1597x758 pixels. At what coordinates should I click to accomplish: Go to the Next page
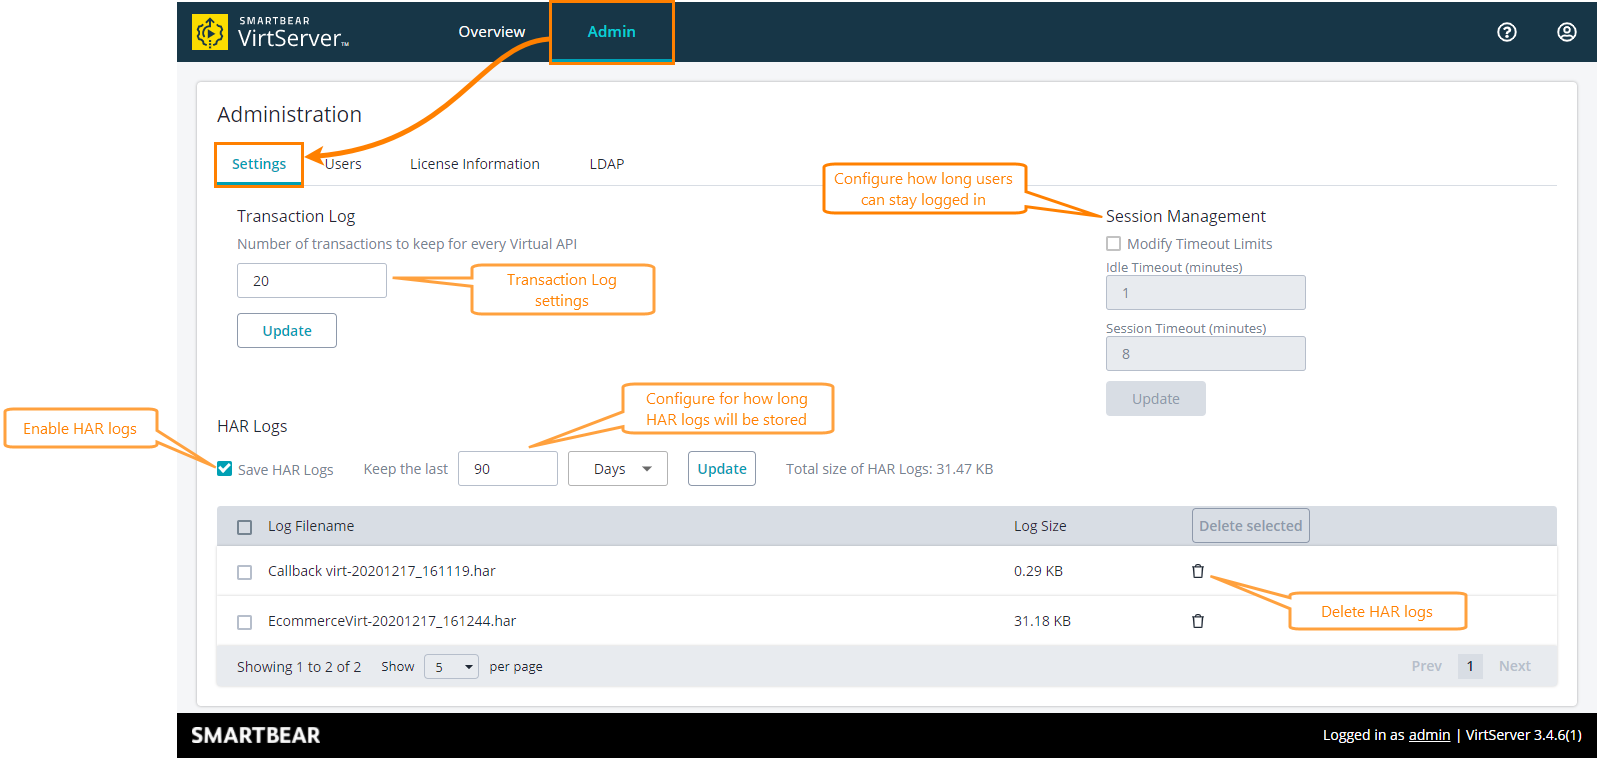tap(1515, 666)
